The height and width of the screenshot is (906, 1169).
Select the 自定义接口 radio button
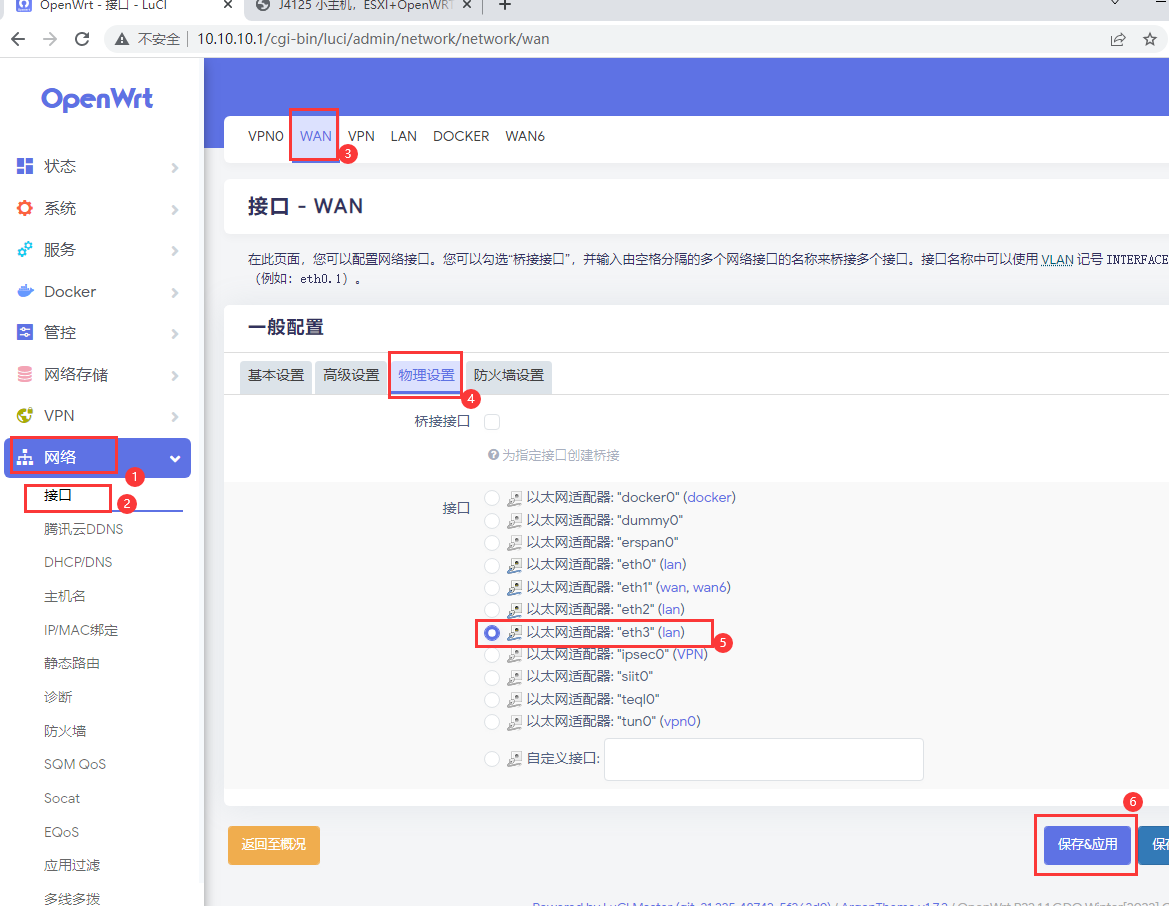click(x=492, y=759)
